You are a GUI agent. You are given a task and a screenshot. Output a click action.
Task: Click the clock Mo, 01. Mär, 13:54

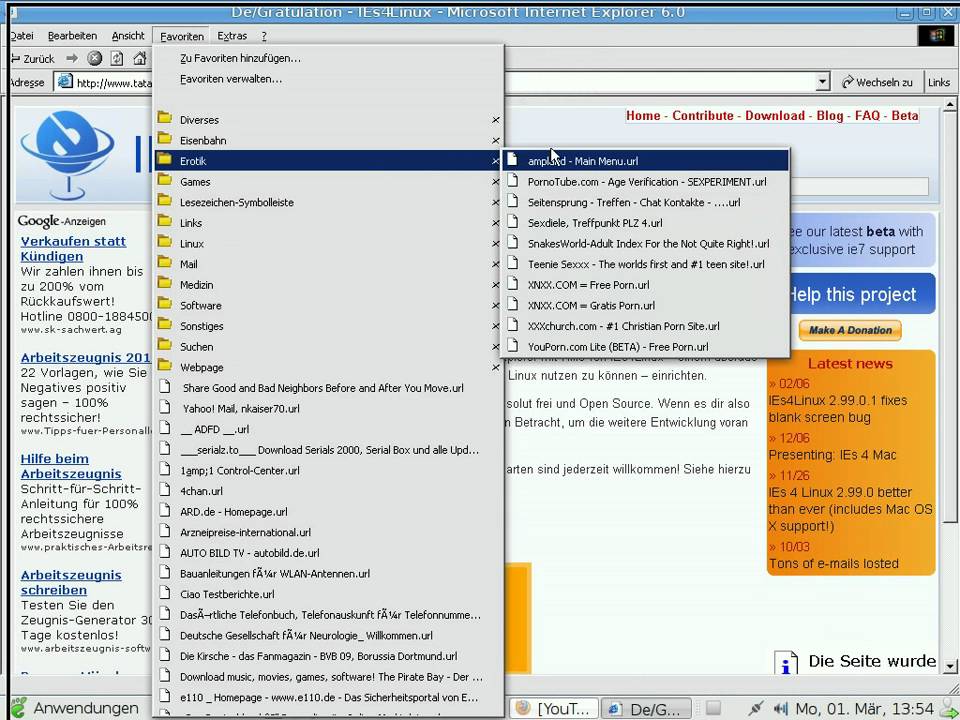coord(864,709)
